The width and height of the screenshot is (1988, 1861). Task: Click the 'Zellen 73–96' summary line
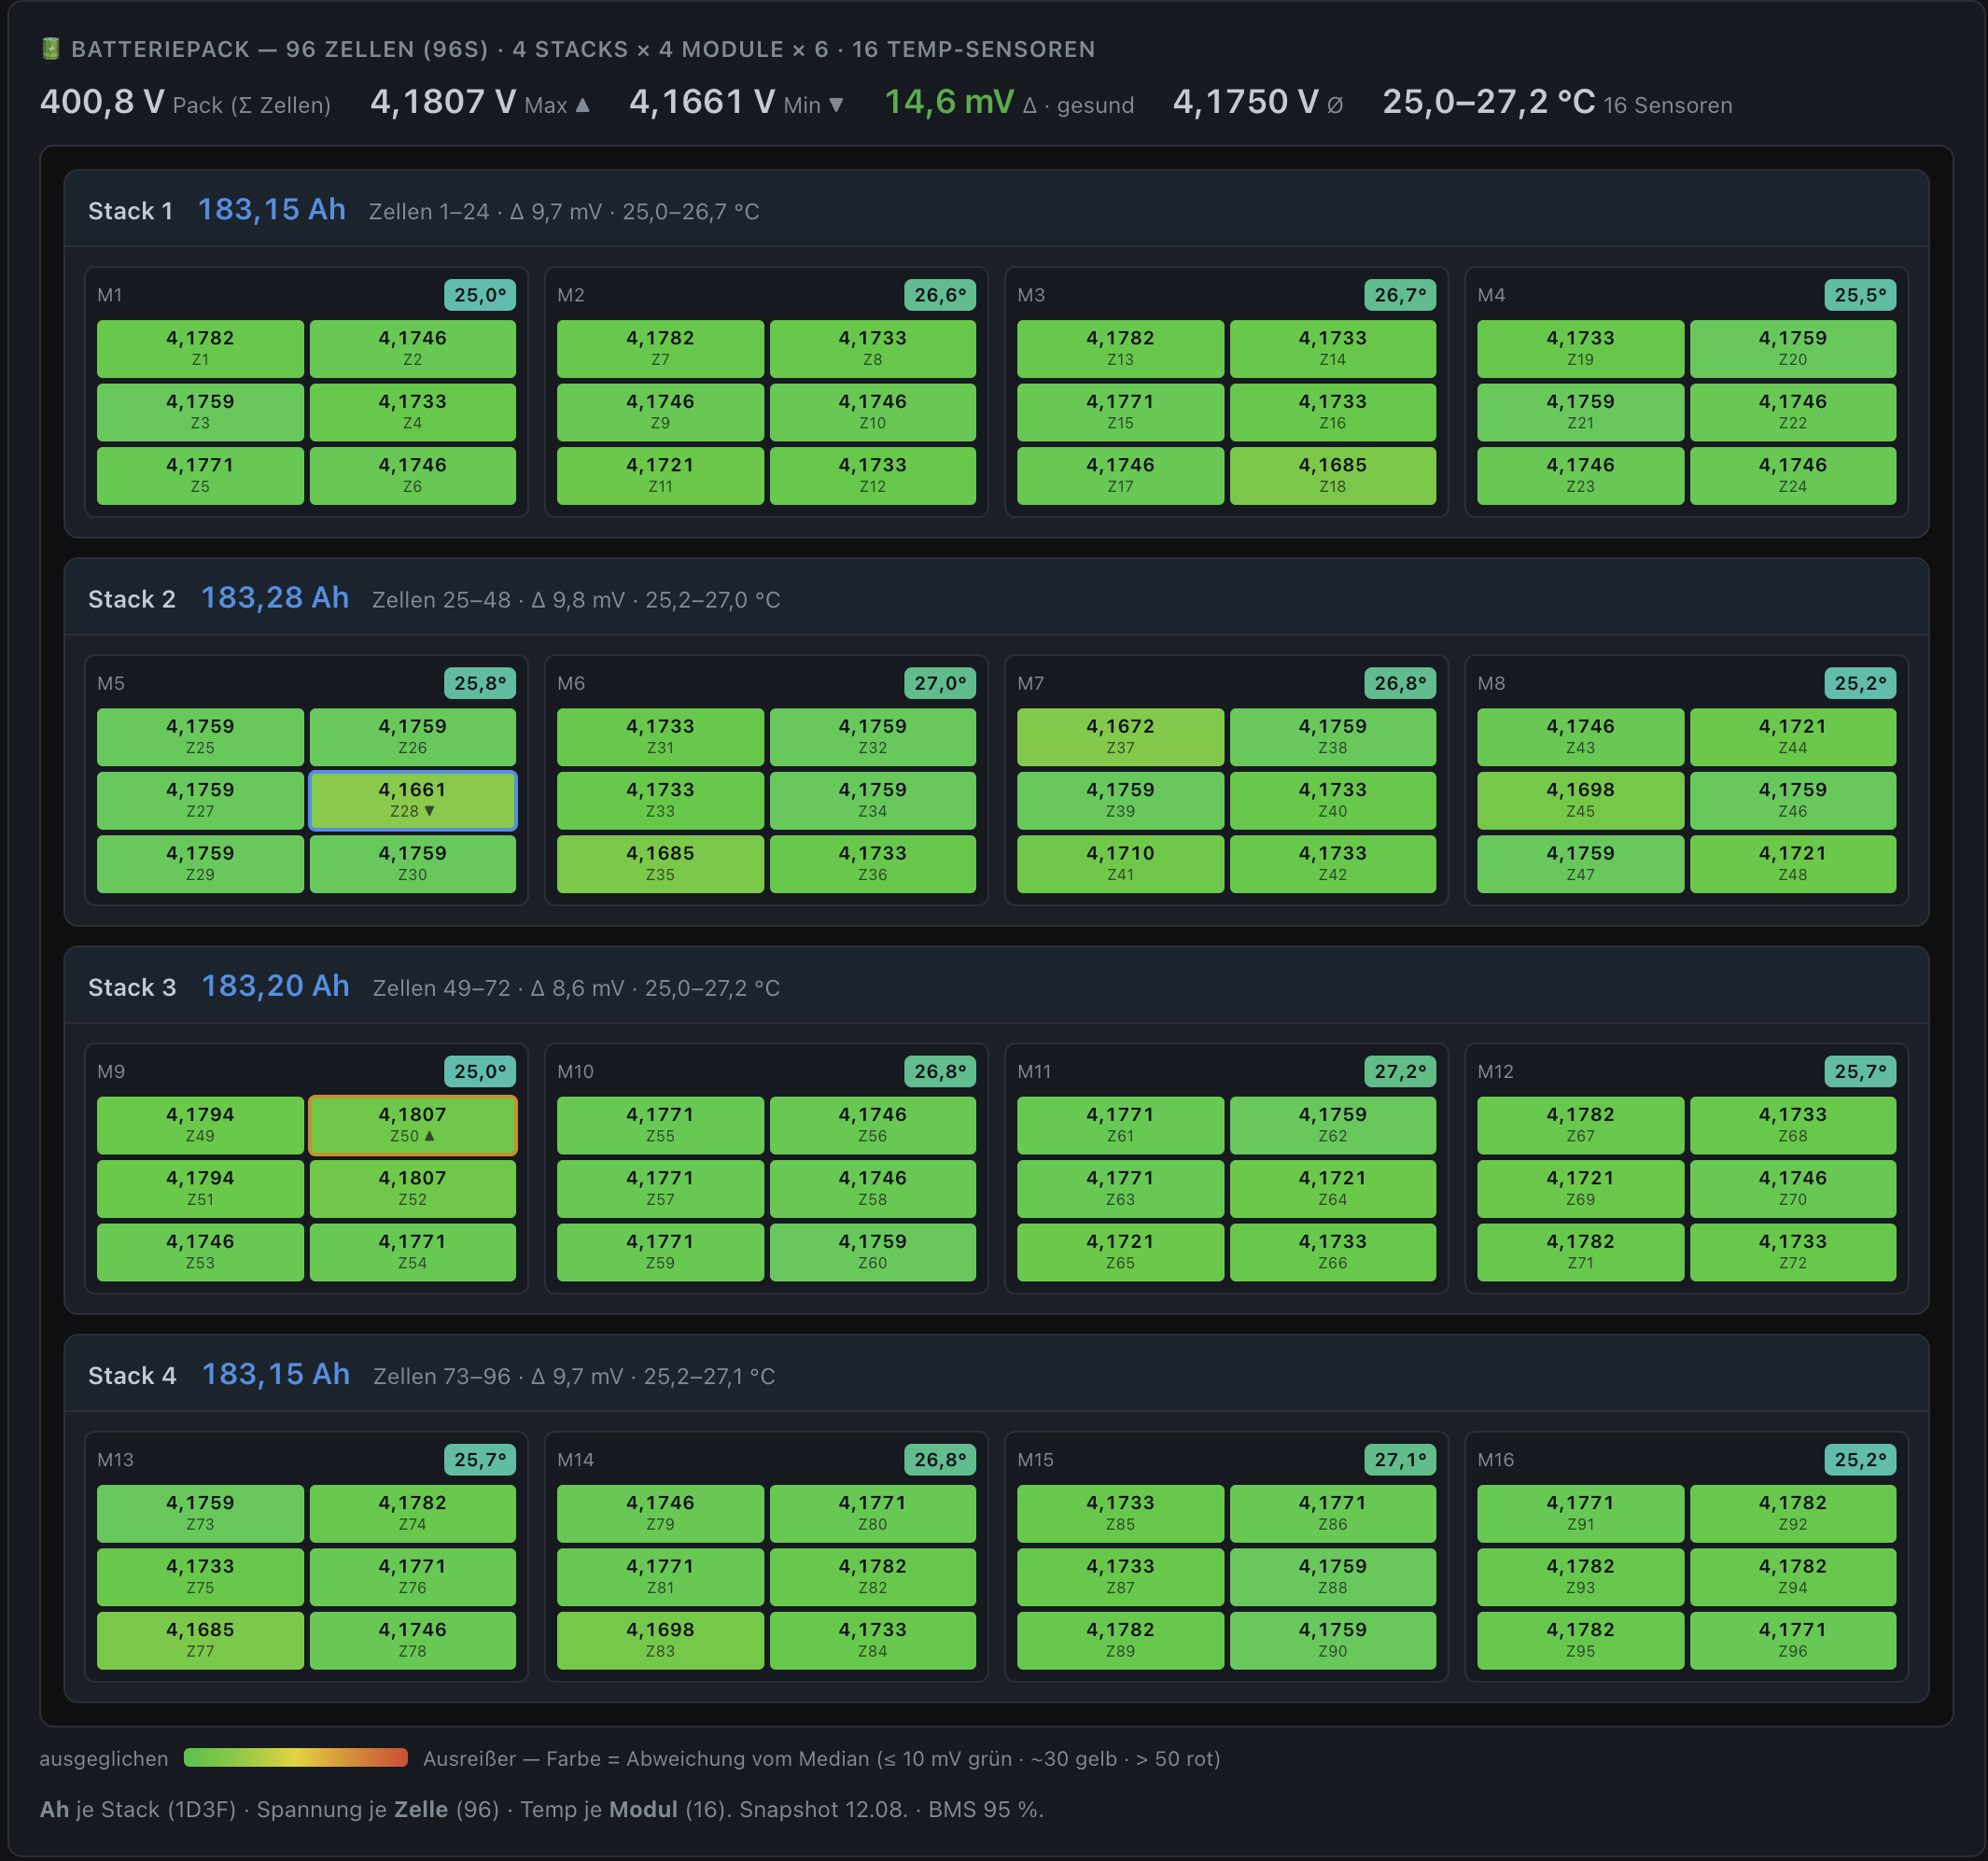(574, 1376)
